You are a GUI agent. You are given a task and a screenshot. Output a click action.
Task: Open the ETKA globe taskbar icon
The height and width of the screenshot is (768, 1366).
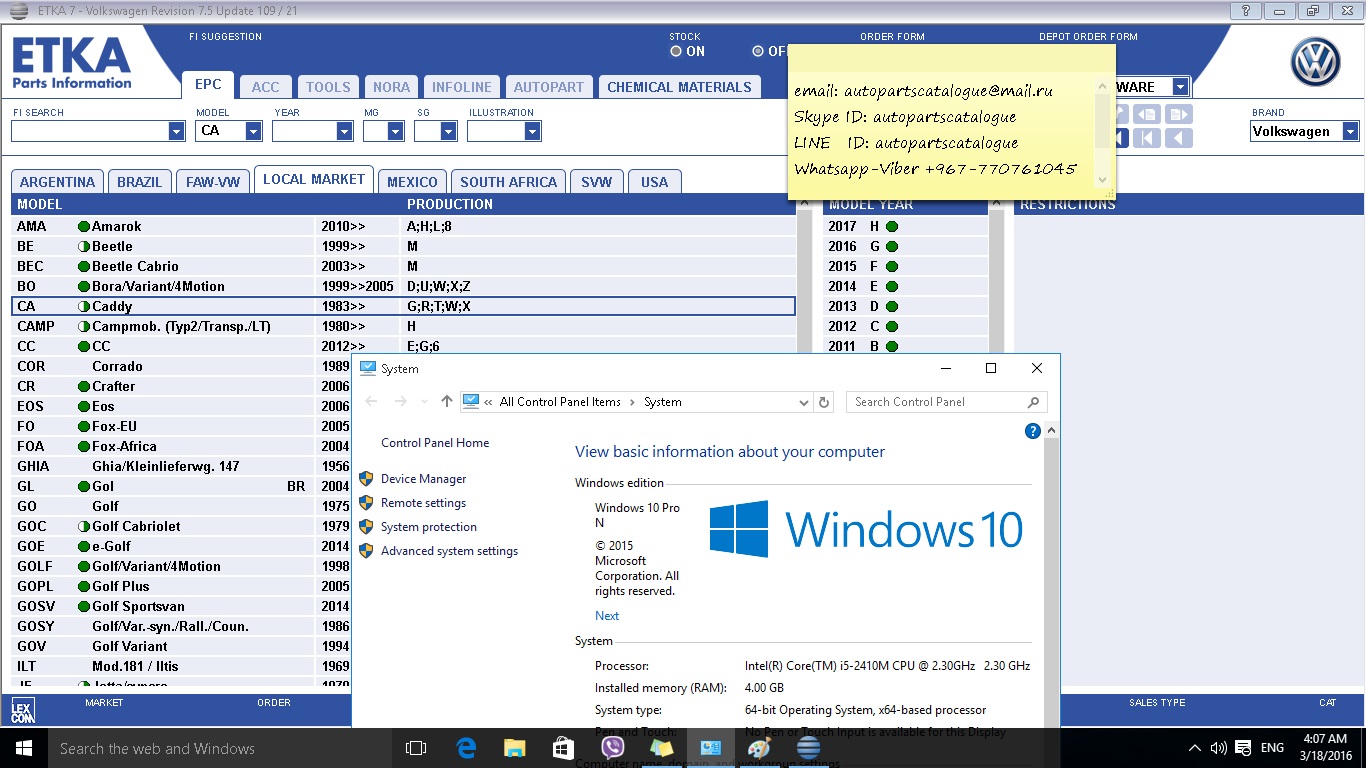tap(808, 748)
